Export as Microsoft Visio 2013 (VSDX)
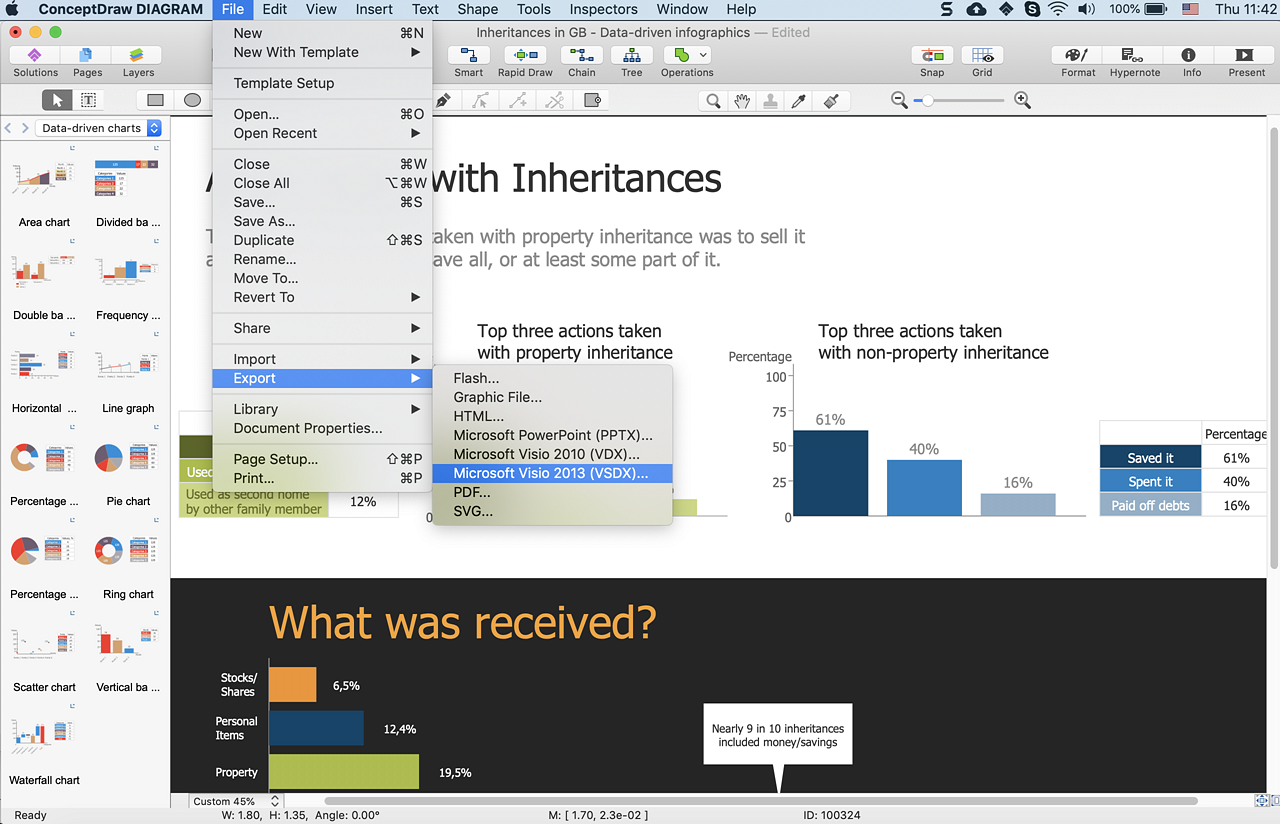This screenshot has height=824, width=1280. (552, 473)
